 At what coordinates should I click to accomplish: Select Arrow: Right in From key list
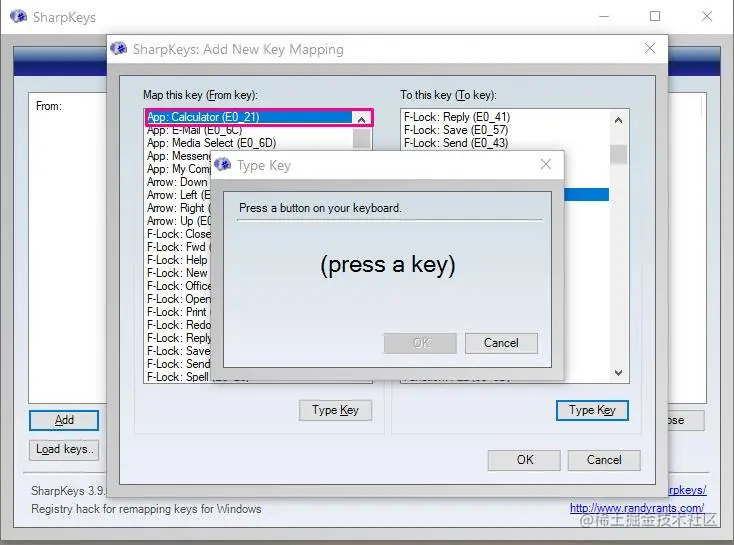click(x=178, y=208)
